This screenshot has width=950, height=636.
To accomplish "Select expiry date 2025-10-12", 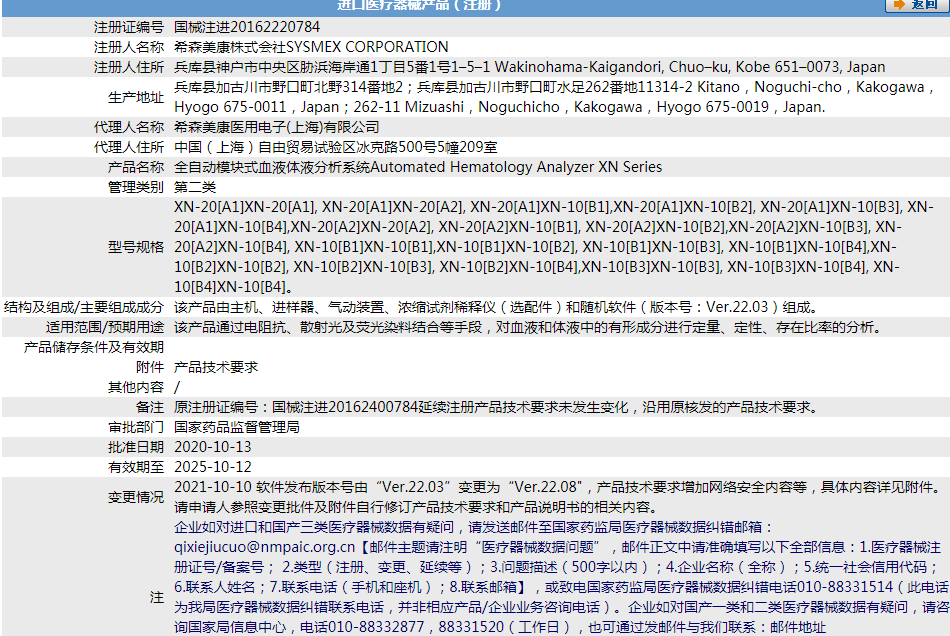I will coord(213,467).
